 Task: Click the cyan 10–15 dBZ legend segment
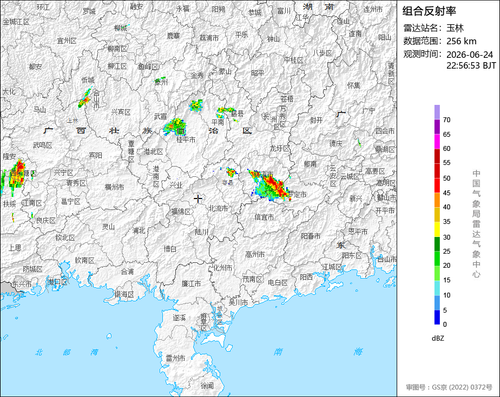(x=437, y=288)
